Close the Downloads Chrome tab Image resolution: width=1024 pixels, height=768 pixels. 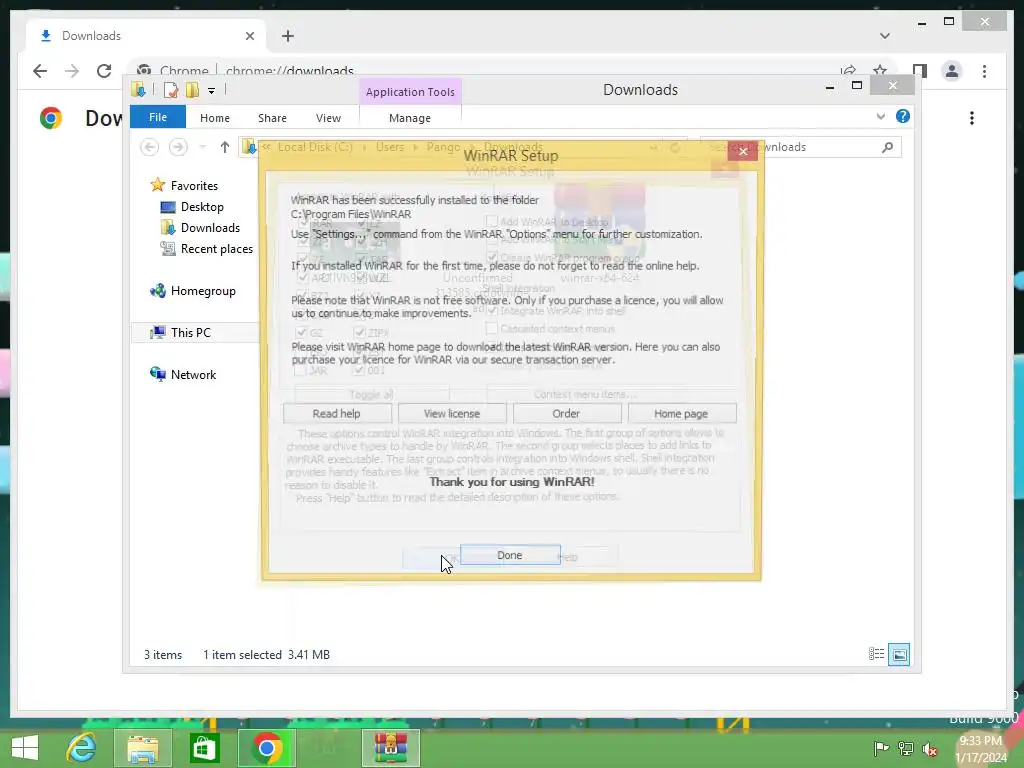(249, 36)
